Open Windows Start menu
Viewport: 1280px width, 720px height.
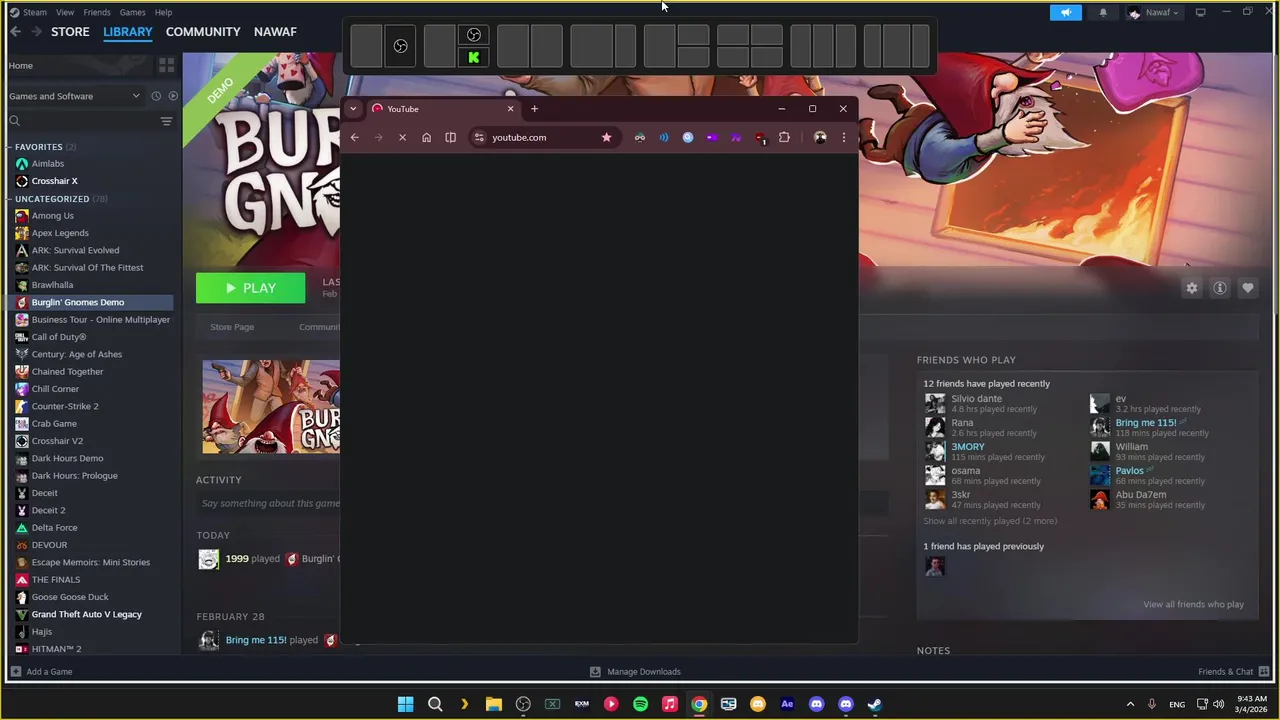405,704
